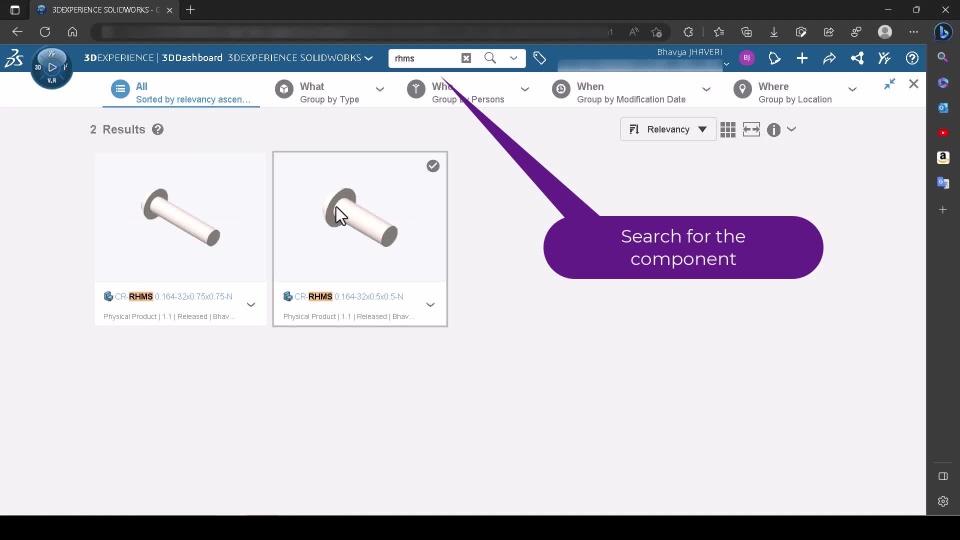Screen dimensions: 960x540
Task: Expand the Where filter chevron
Action: pos(852,89)
